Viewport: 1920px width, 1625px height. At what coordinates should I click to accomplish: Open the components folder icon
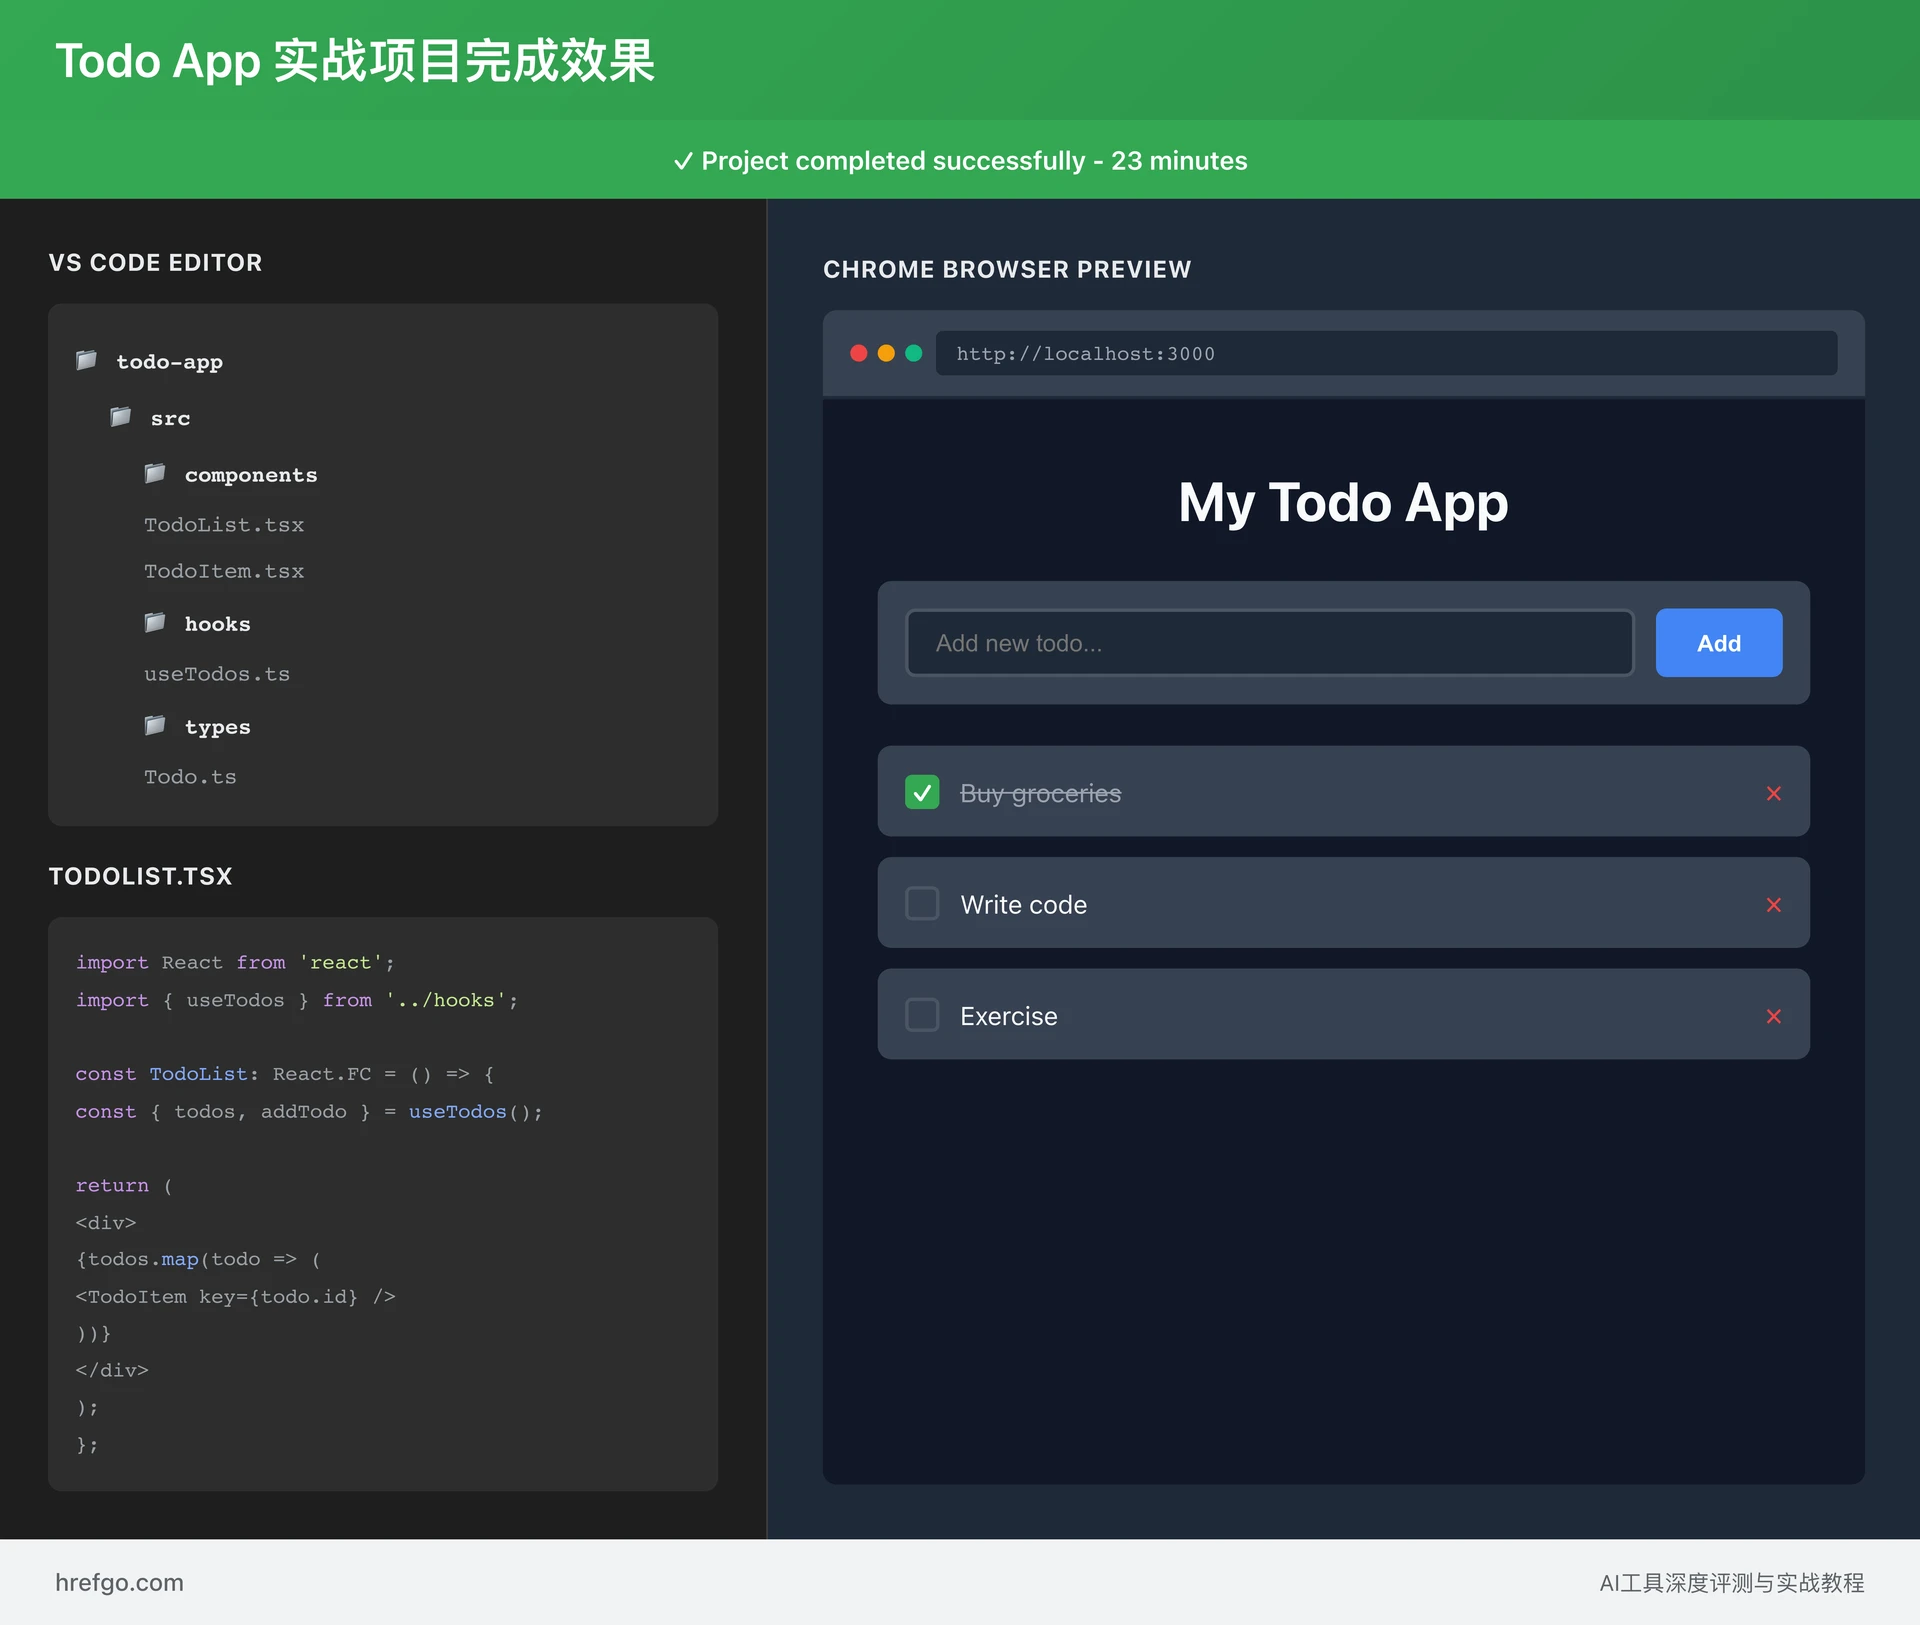[x=155, y=473]
